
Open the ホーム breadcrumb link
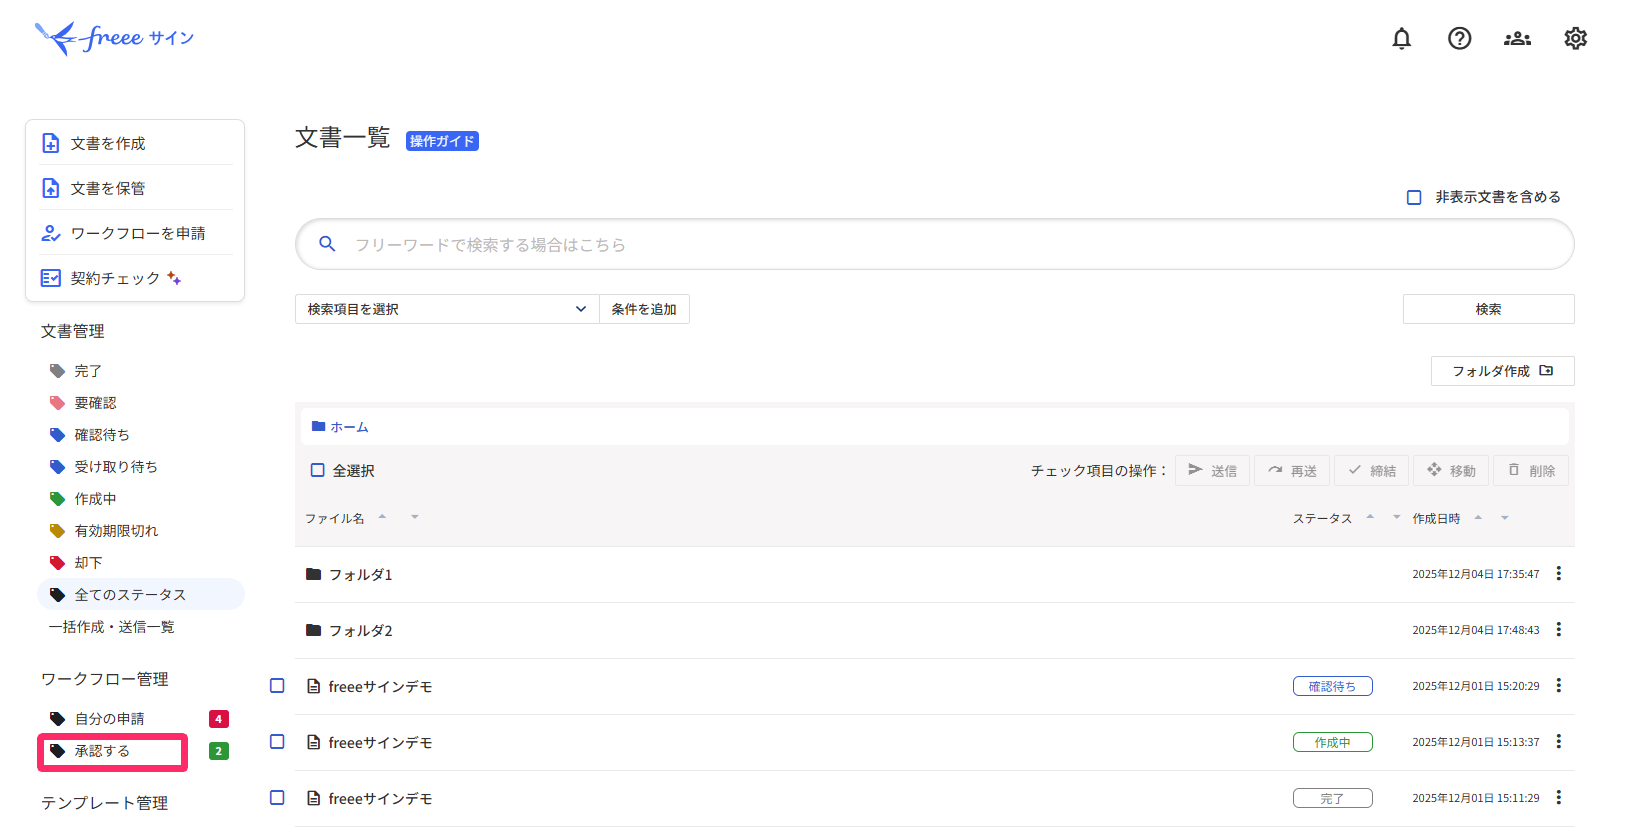(x=349, y=427)
